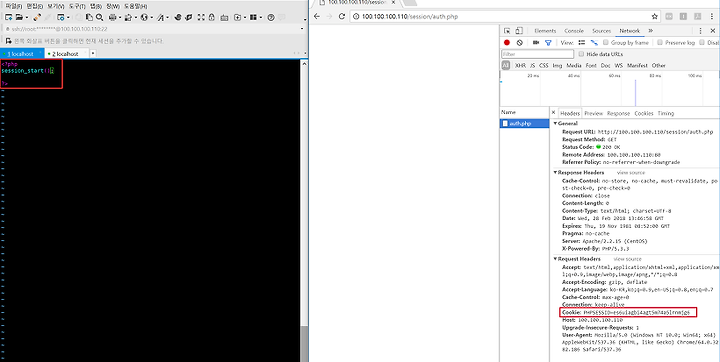Filter requests by Doc type

point(606,66)
